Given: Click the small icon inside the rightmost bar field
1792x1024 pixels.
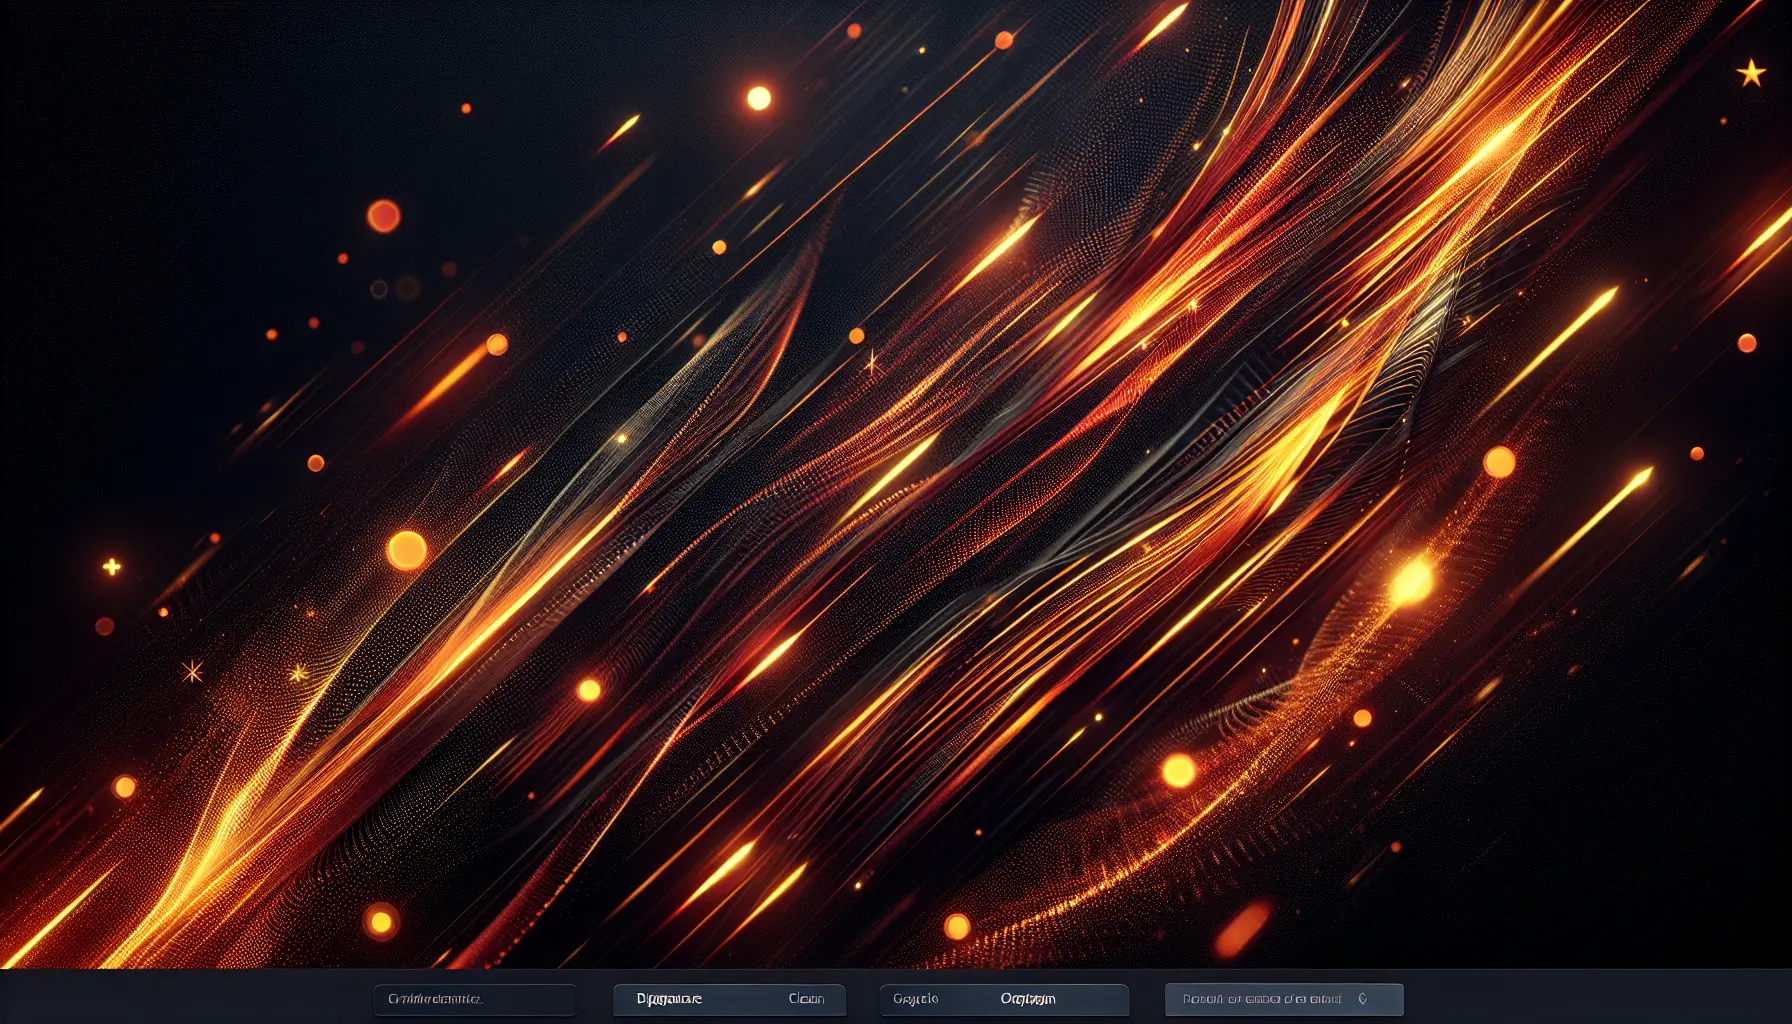Looking at the screenshot, I should pos(1362,999).
